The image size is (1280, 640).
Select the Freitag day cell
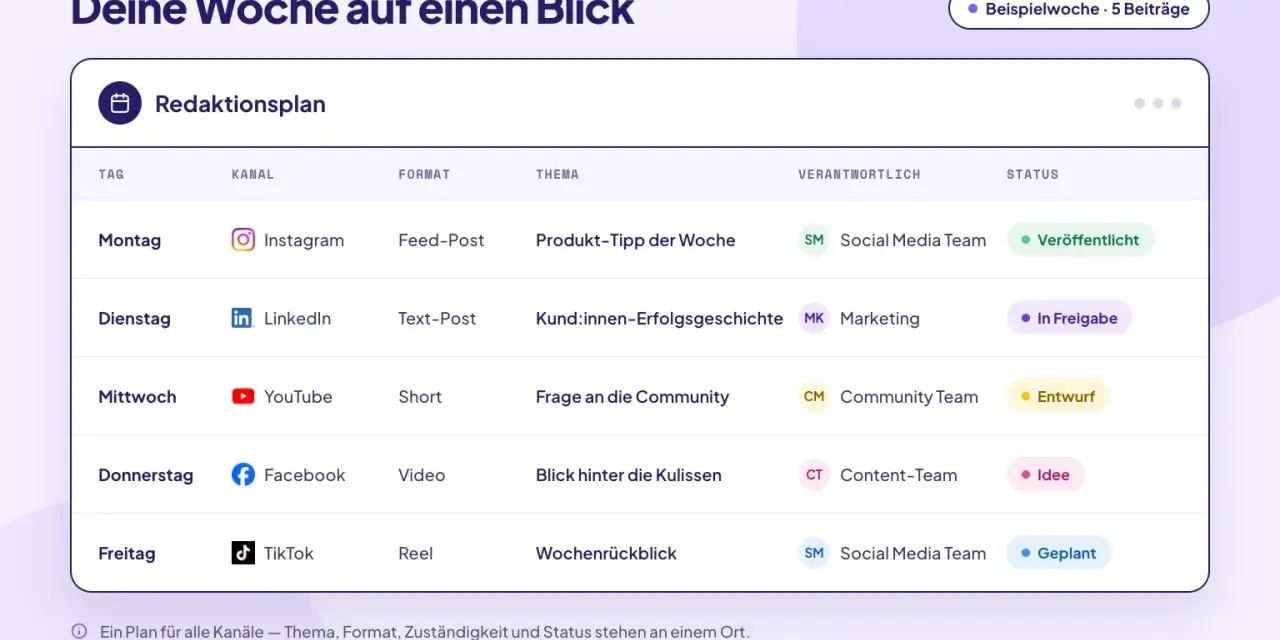coord(126,553)
